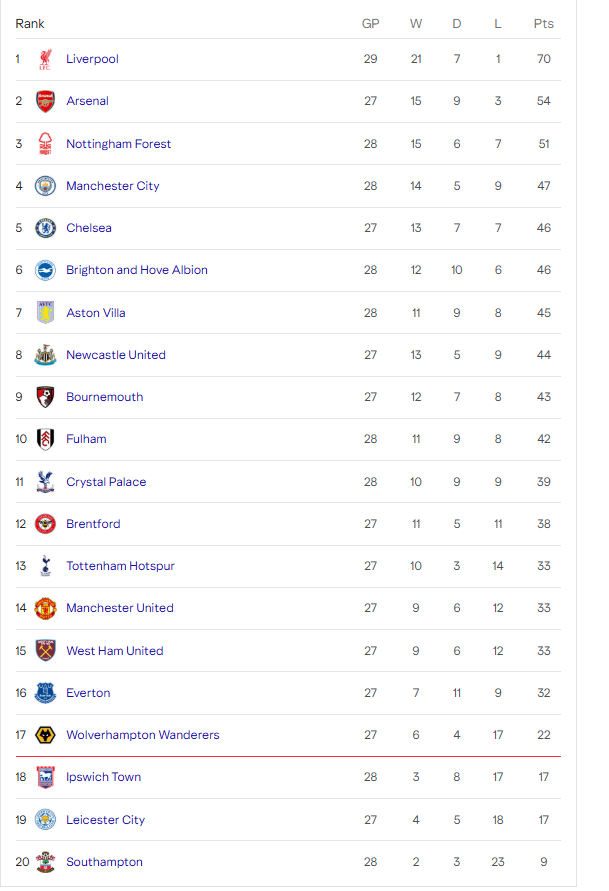Image resolution: width=609 pixels, height=891 pixels.
Task: Click the Pts column header
Action: coord(543,23)
